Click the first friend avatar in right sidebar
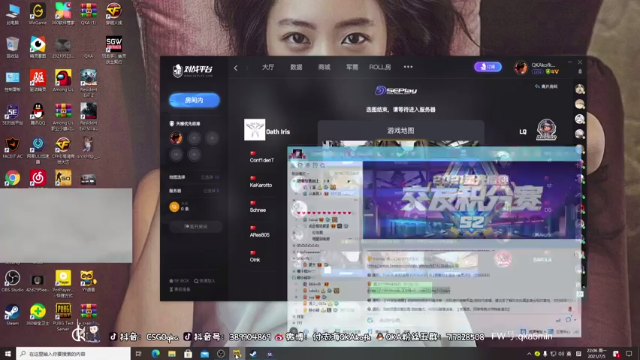640x360 pixels. click(x=579, y=89)
